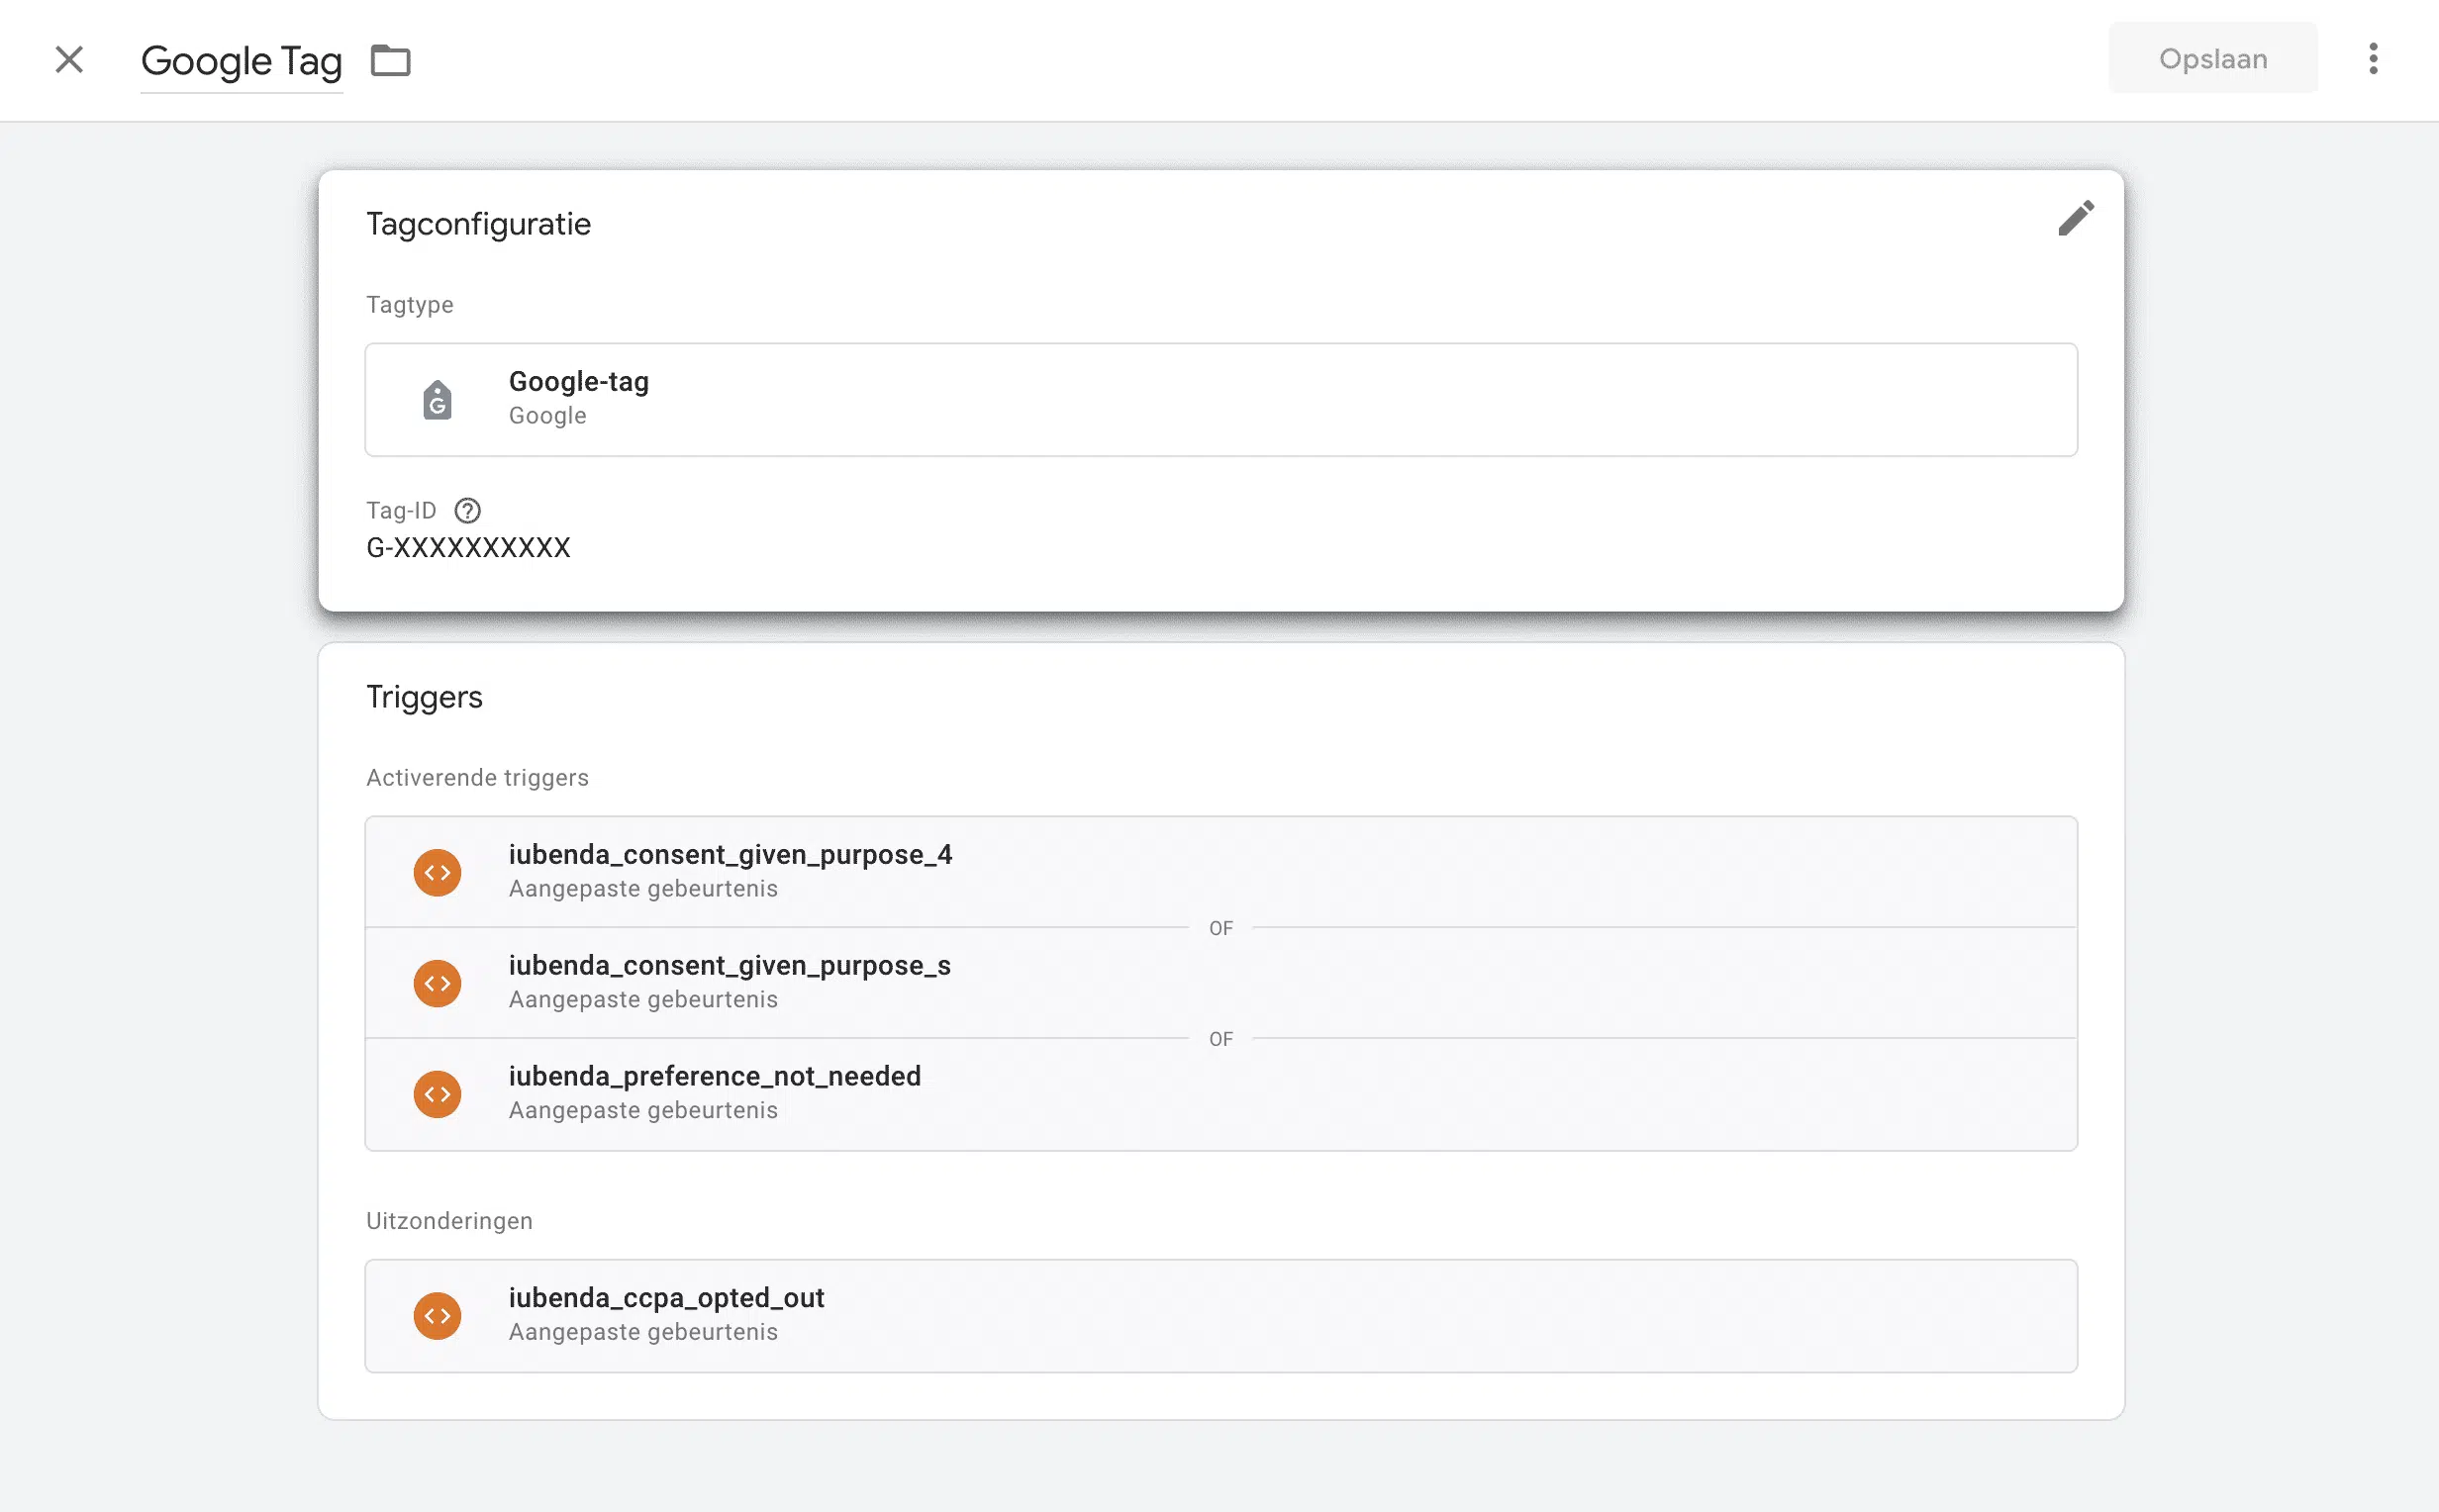The width and height of the screenshot is (2439, 1512).
Task: Click icon of iubenda_ccpa_opted_out exception
Action: pos(437,1315)
